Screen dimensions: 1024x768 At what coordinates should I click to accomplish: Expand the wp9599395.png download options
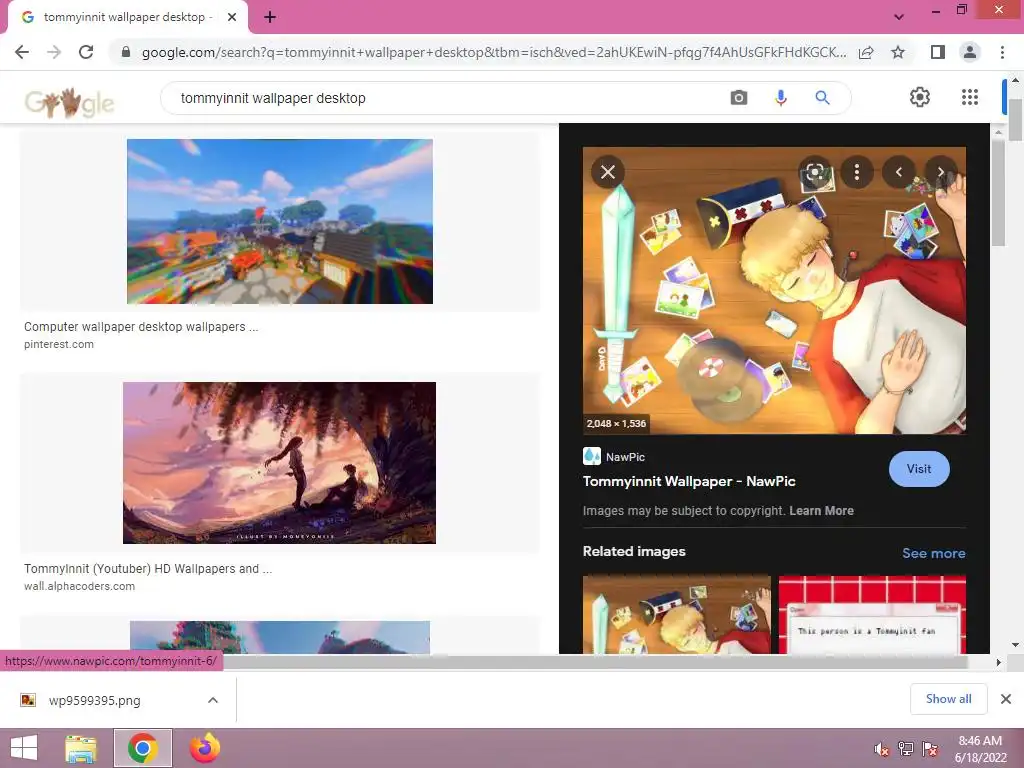[213, 700]
